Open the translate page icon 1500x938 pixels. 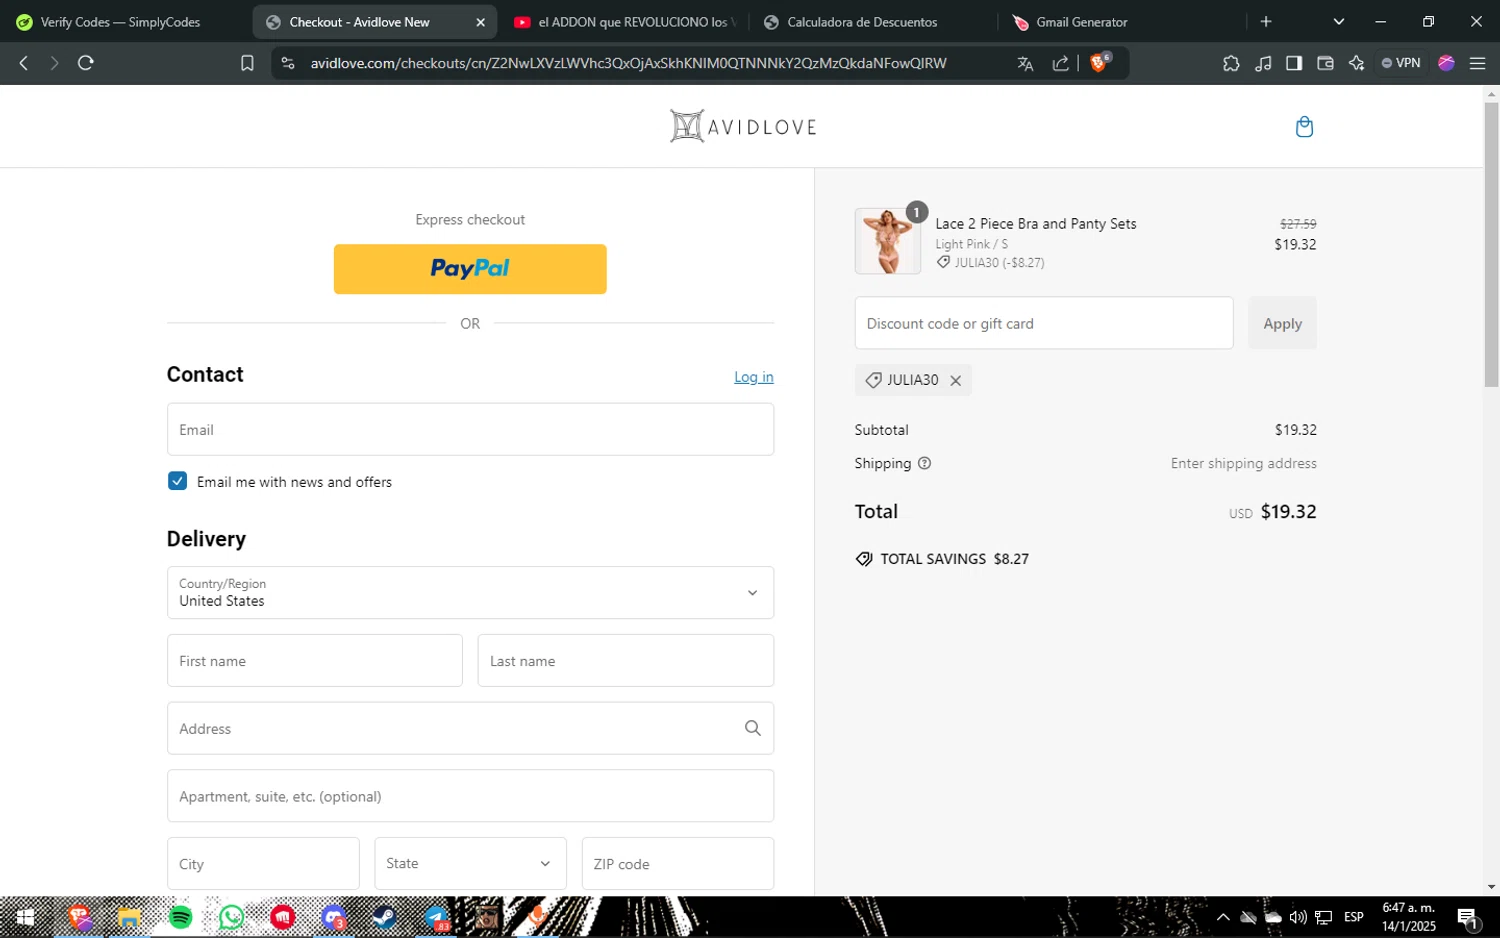pos(1025,63)
